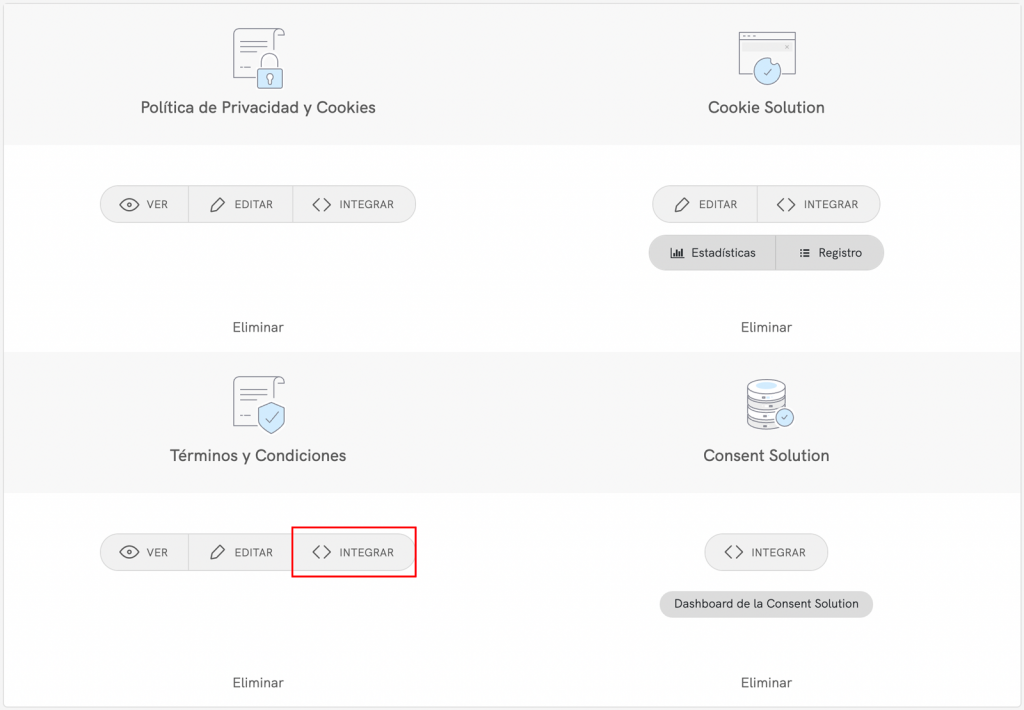Click the list icon beside Registro
The image size is (1024, 710).
click(804, 253)
